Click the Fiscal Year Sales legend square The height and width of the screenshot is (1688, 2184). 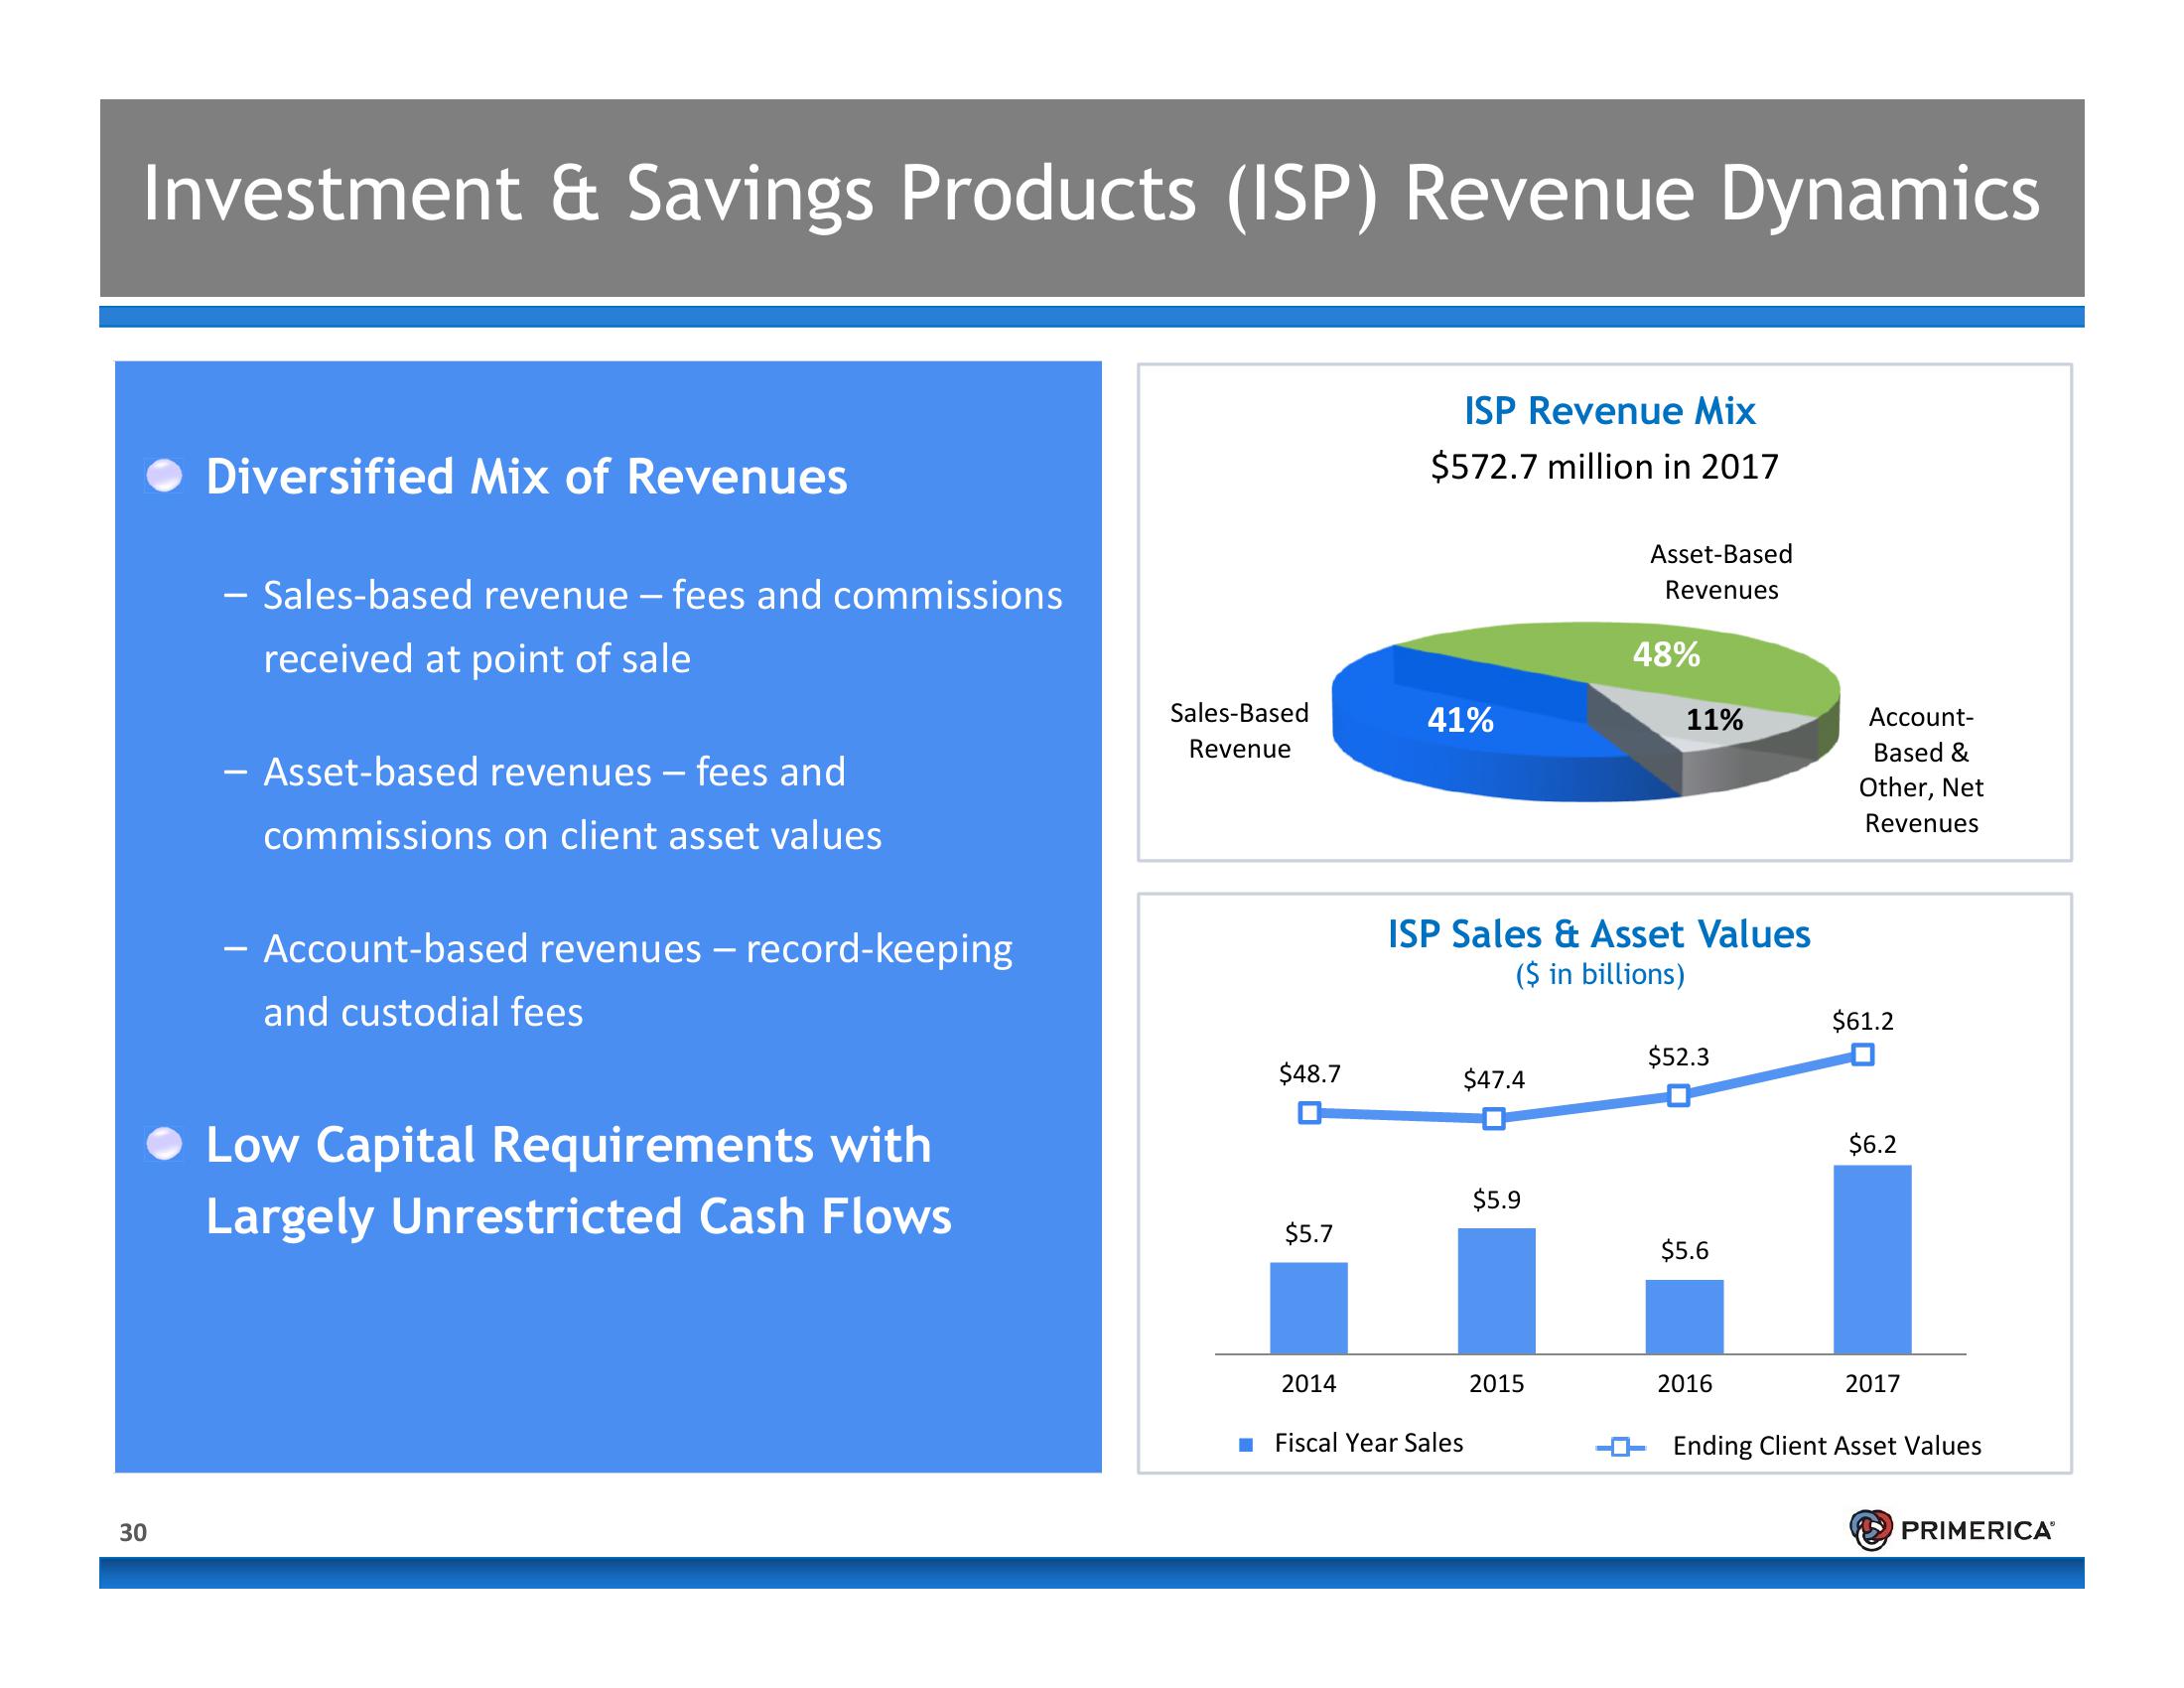click(x=1246, y=1445)
